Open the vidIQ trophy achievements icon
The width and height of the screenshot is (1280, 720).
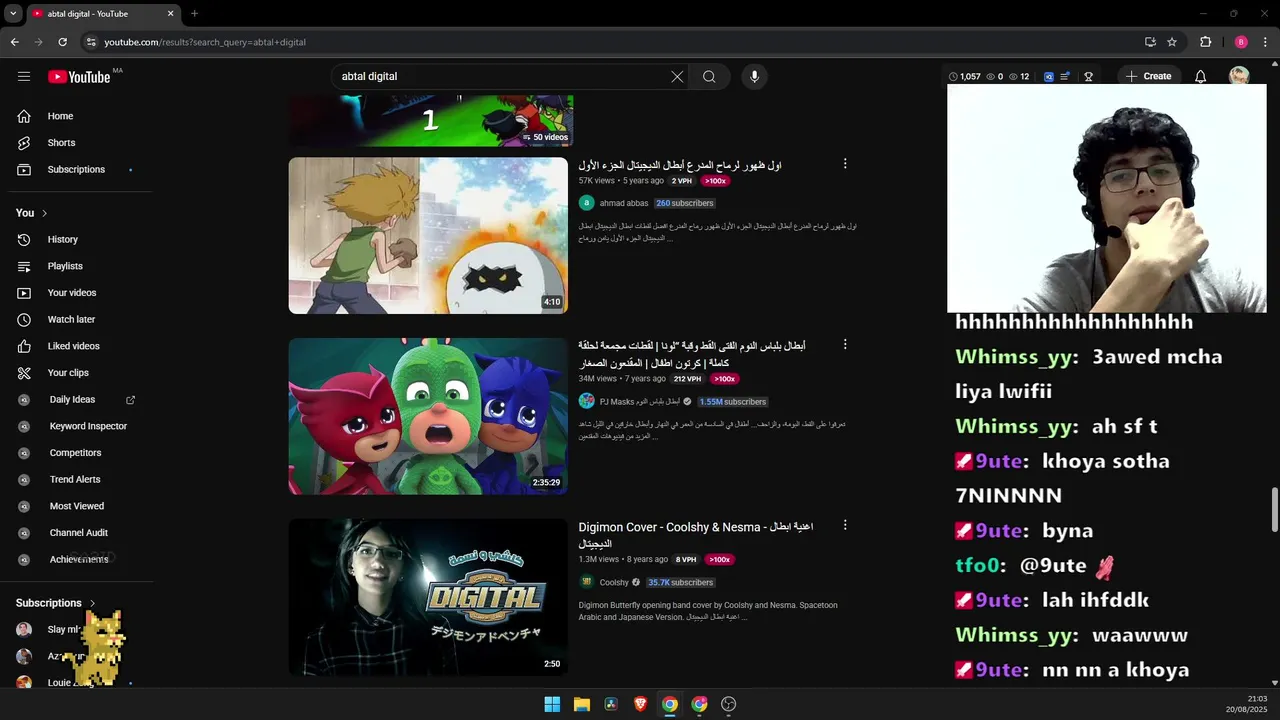coord(1089,77)
